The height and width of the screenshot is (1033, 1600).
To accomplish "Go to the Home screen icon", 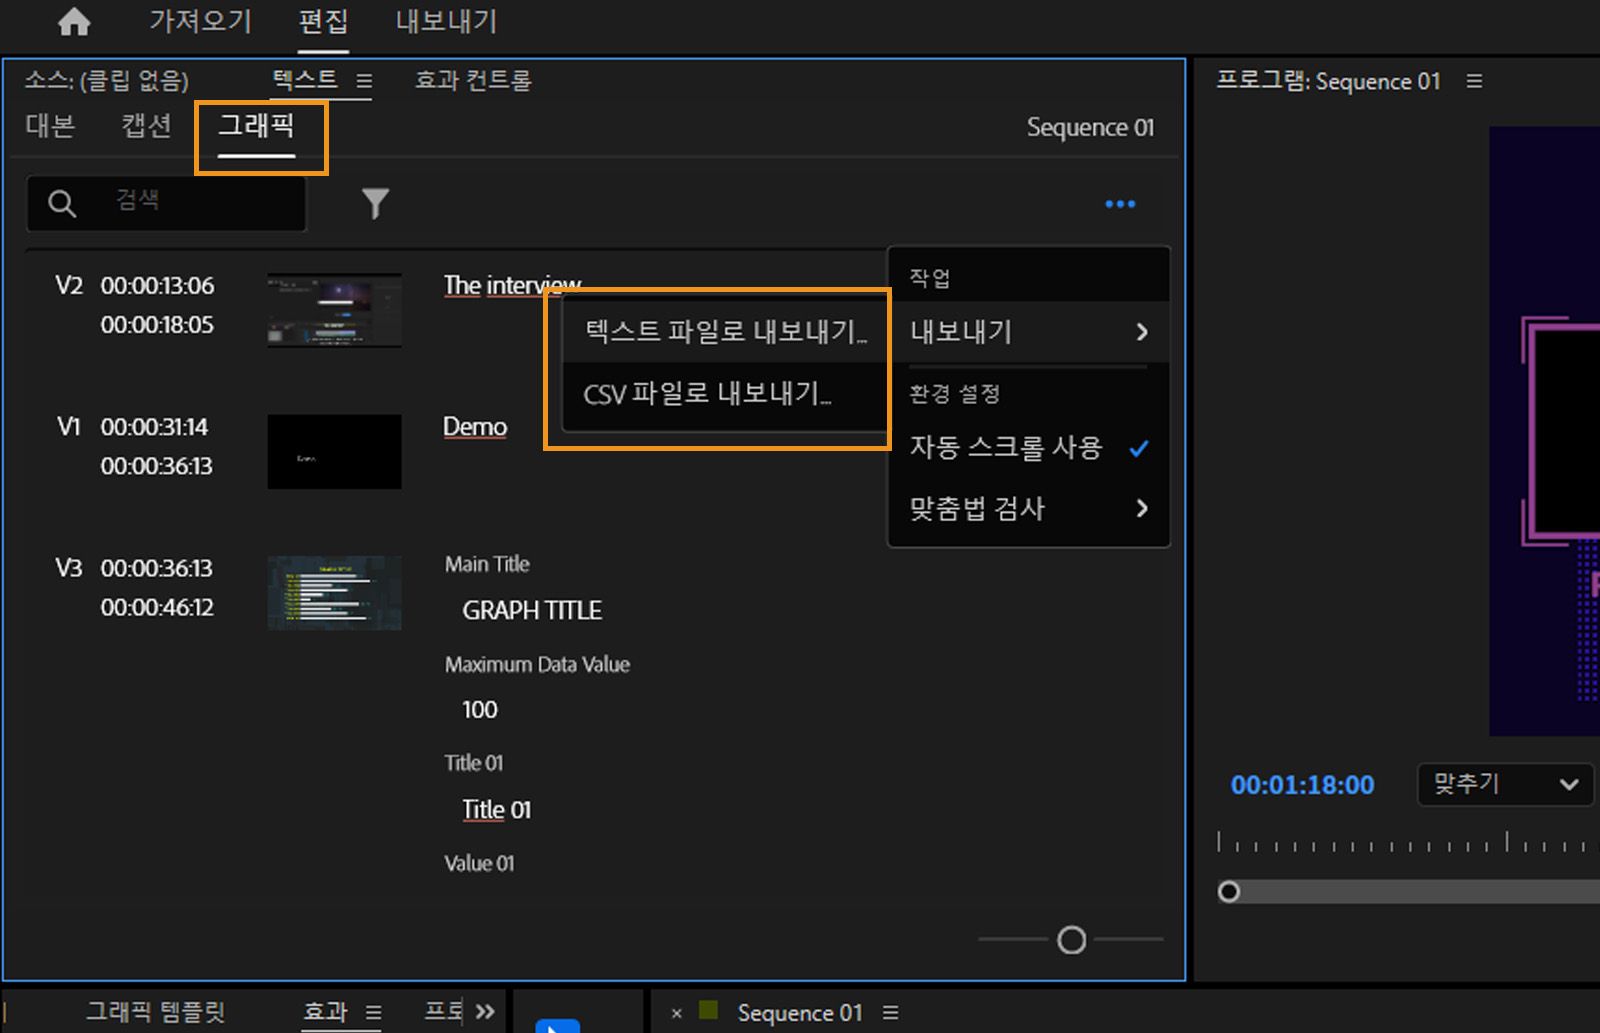I will click(74, 22).
